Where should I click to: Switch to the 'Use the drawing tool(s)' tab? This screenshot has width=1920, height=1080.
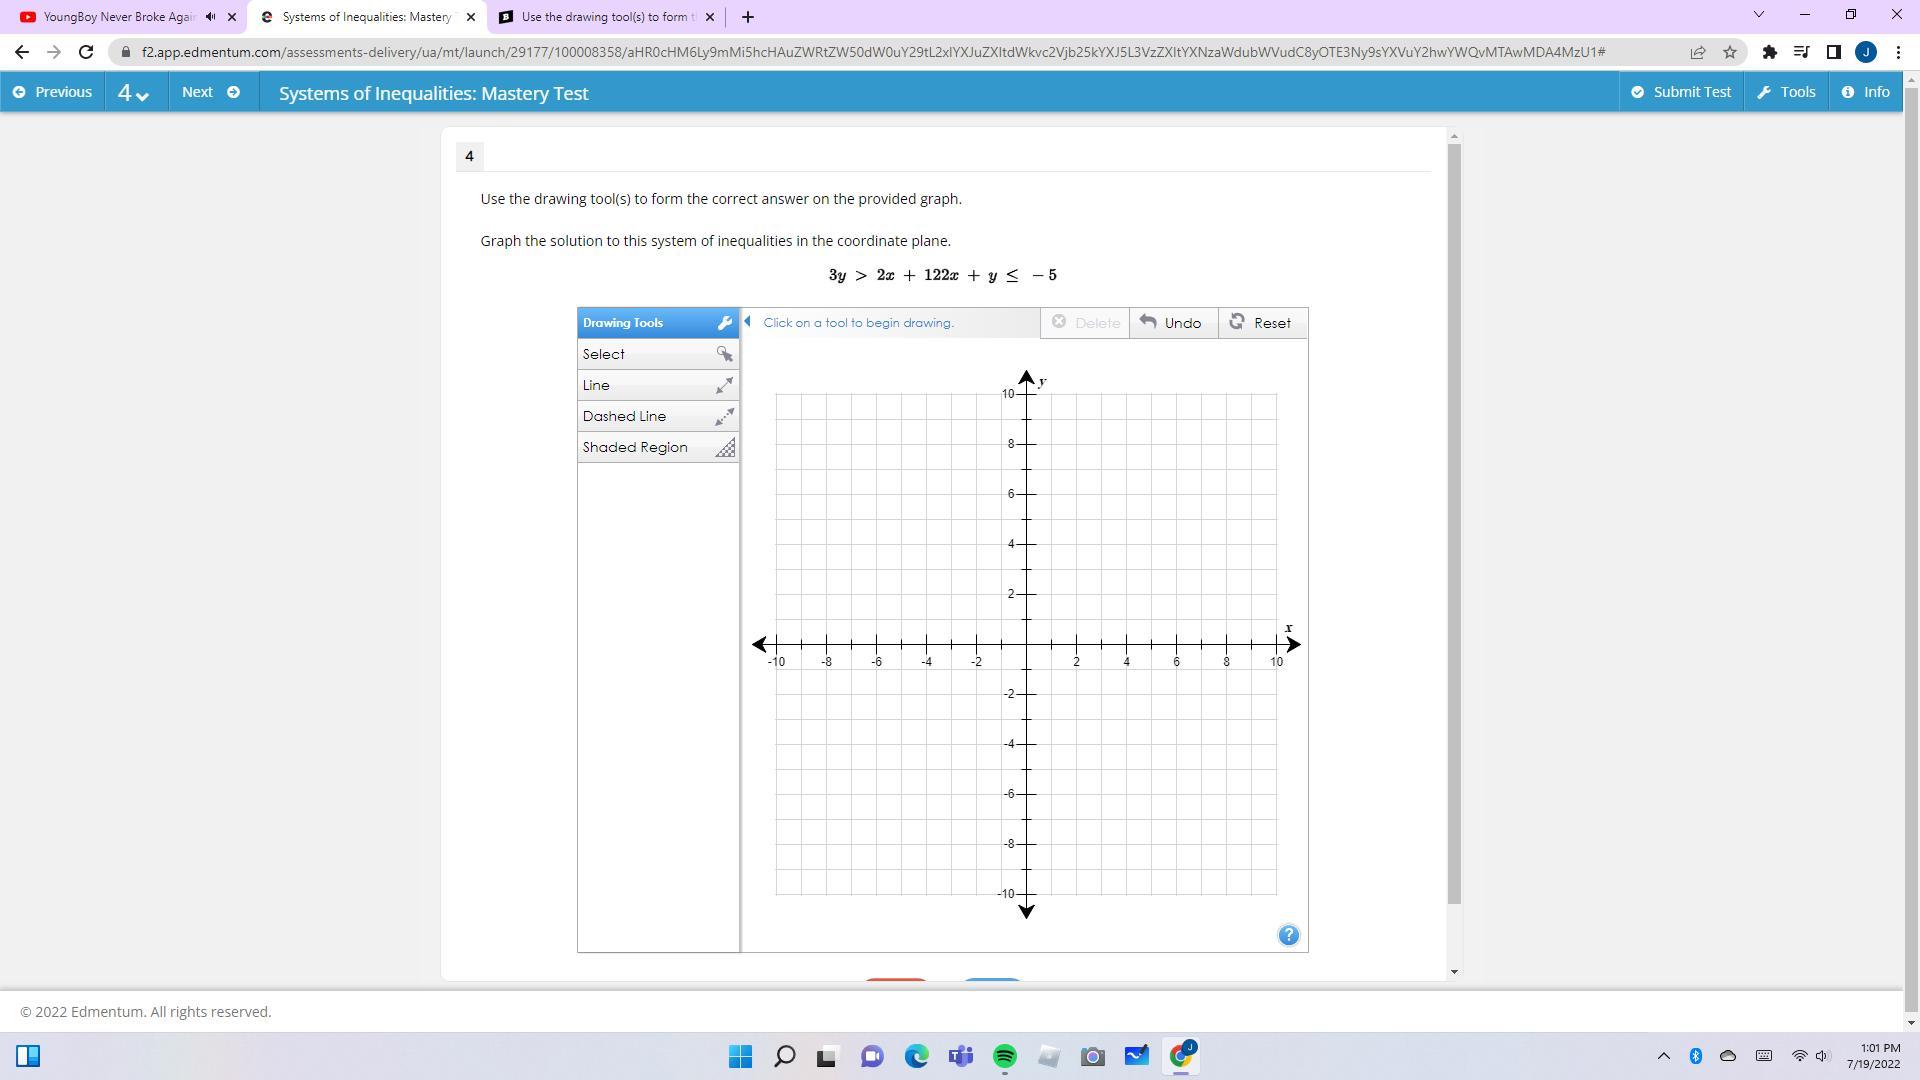click(x=600, y=17)
